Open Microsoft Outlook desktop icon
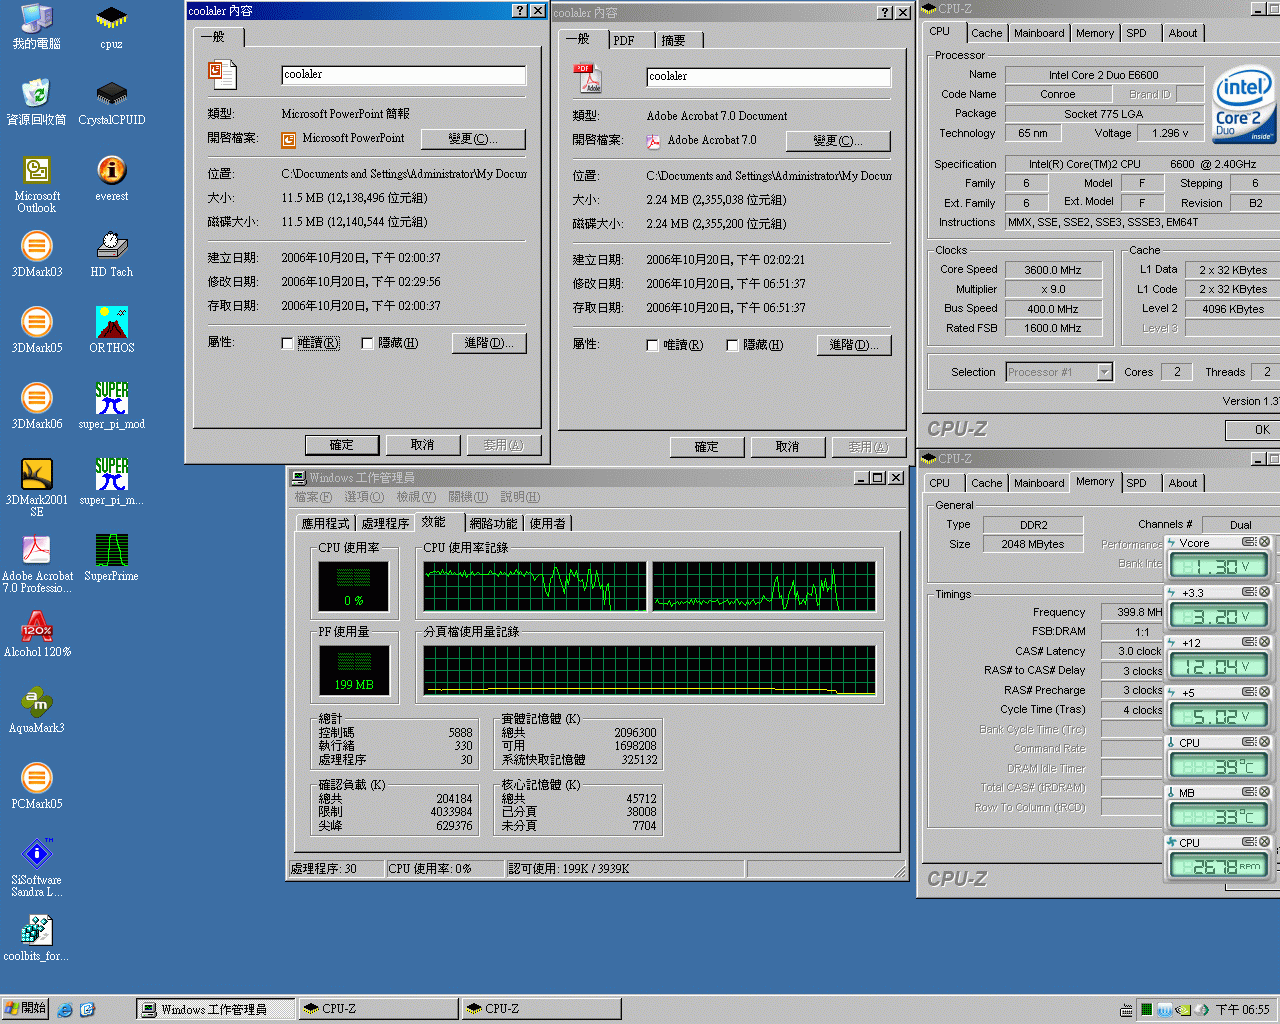Image resolution: width=1280 pixels, height=1024 pixels. [x=37, y=184]
